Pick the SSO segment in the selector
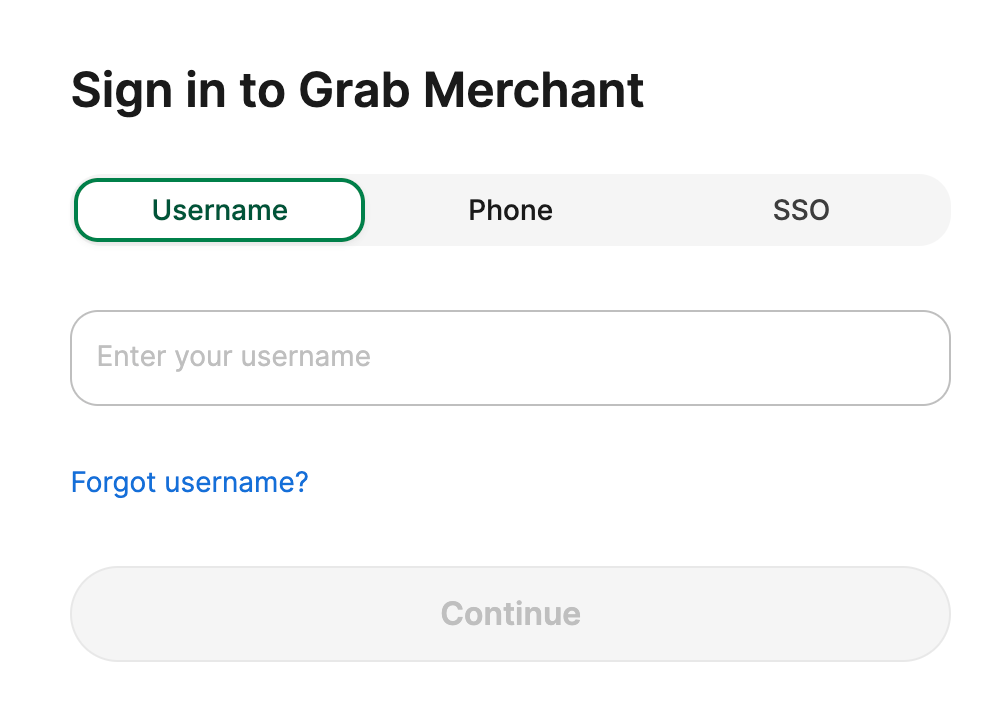Viewport: 1000px width, 710px height. point(801,210)
